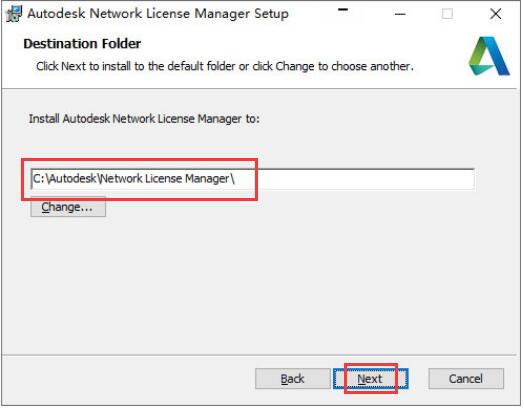Click the installer icon in the title bar

[14, 14]
